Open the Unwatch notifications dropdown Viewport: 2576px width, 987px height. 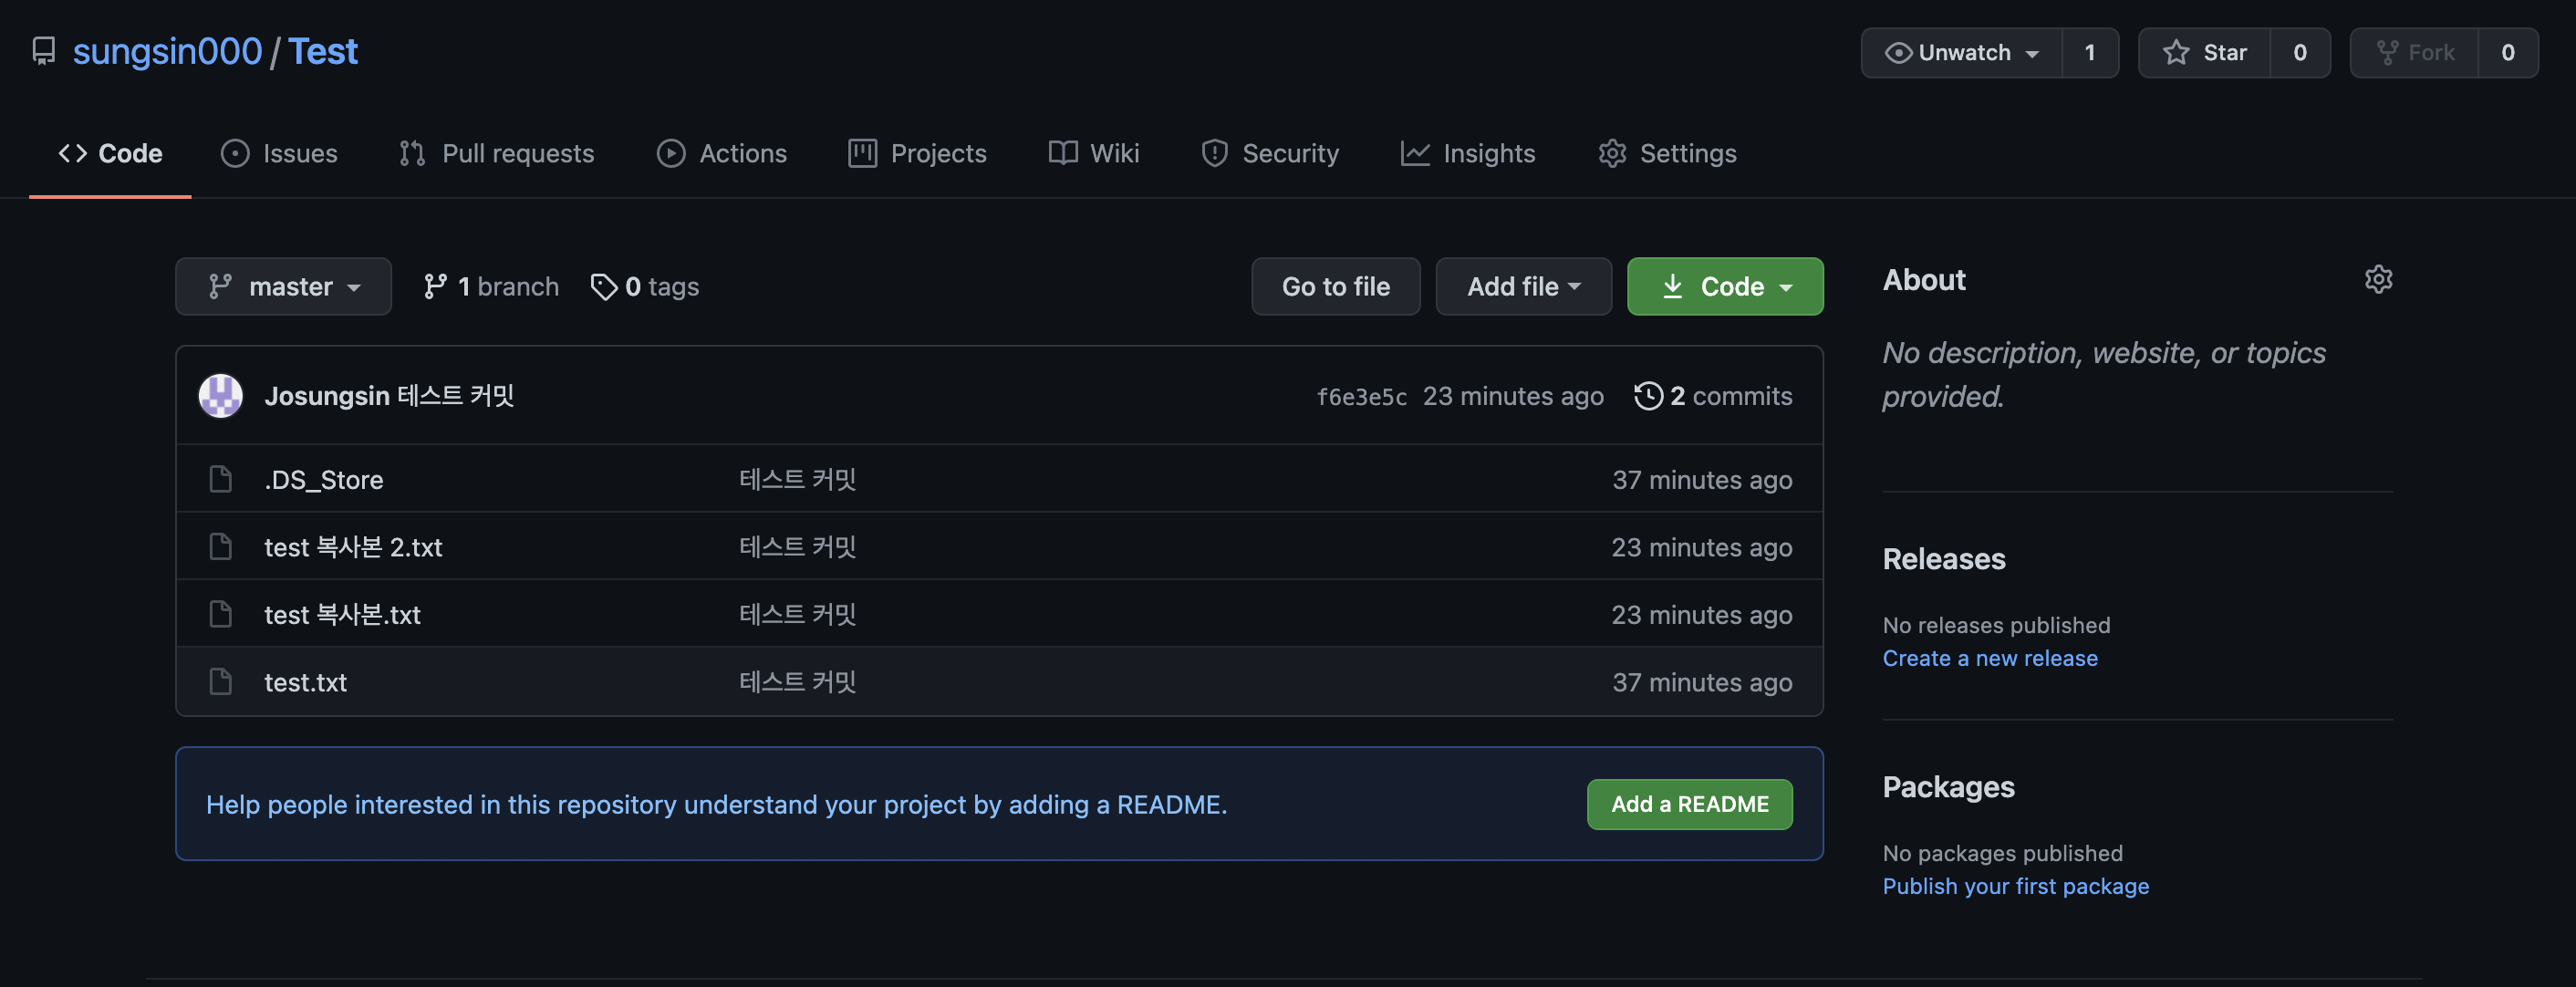click(1961, 53)
